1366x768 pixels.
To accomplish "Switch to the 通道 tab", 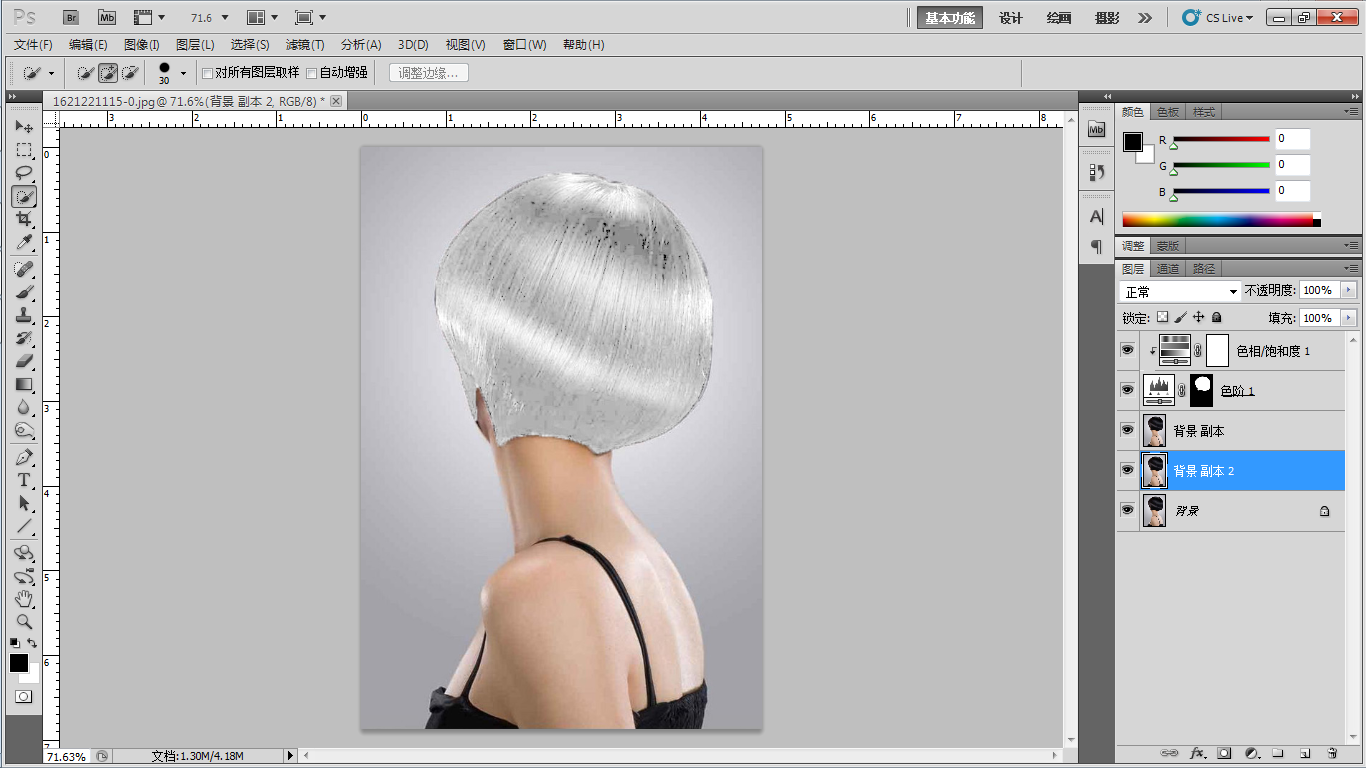I will click(x=1168, y=268).
